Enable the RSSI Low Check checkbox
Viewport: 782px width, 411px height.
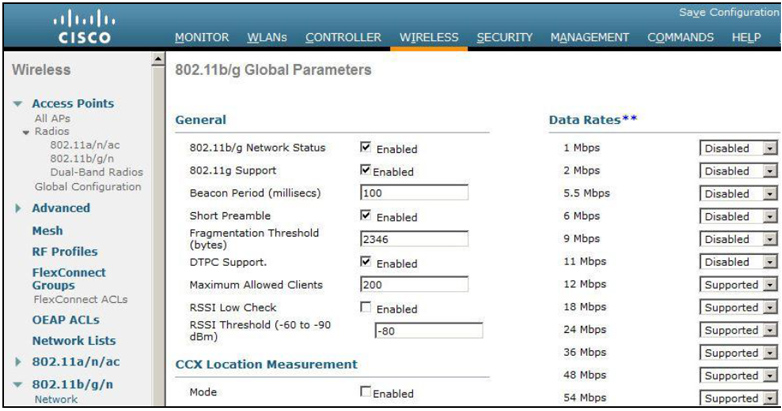click(x=366, y=307)
